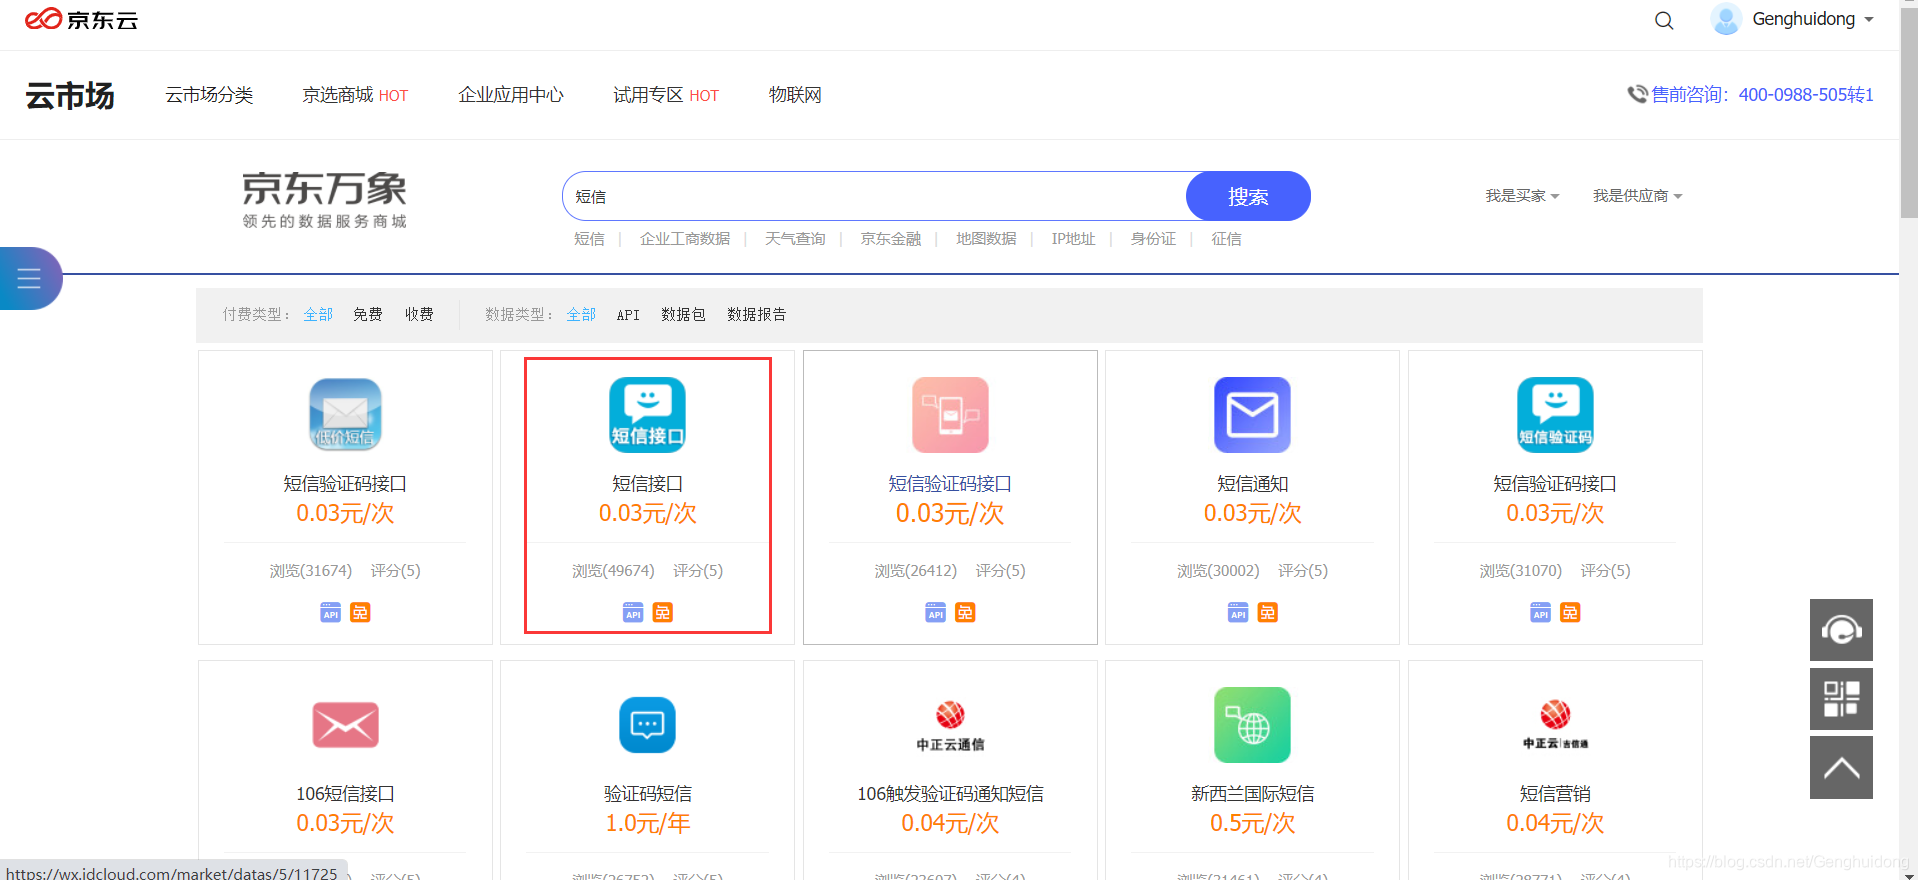Click the 征信 hot keyword

click(x=1226, y=239)
